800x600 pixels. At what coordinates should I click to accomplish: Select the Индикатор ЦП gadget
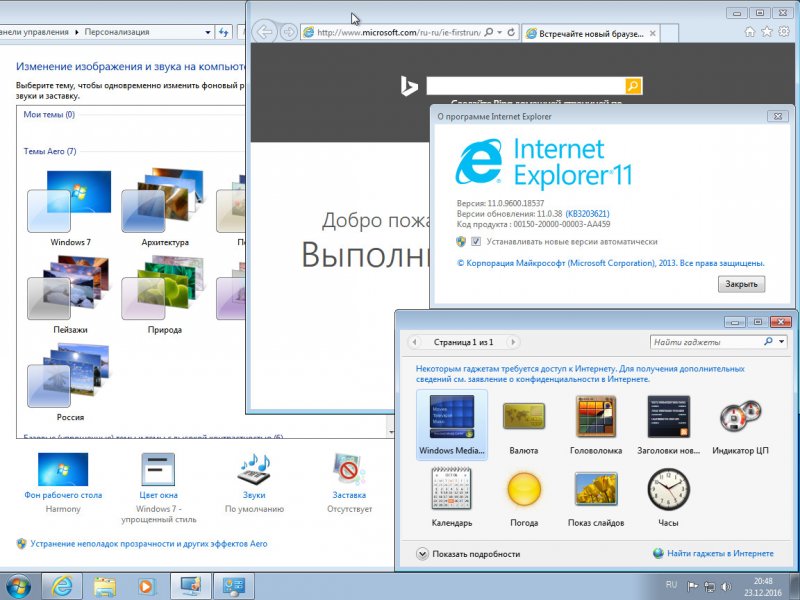coord(740,425)
